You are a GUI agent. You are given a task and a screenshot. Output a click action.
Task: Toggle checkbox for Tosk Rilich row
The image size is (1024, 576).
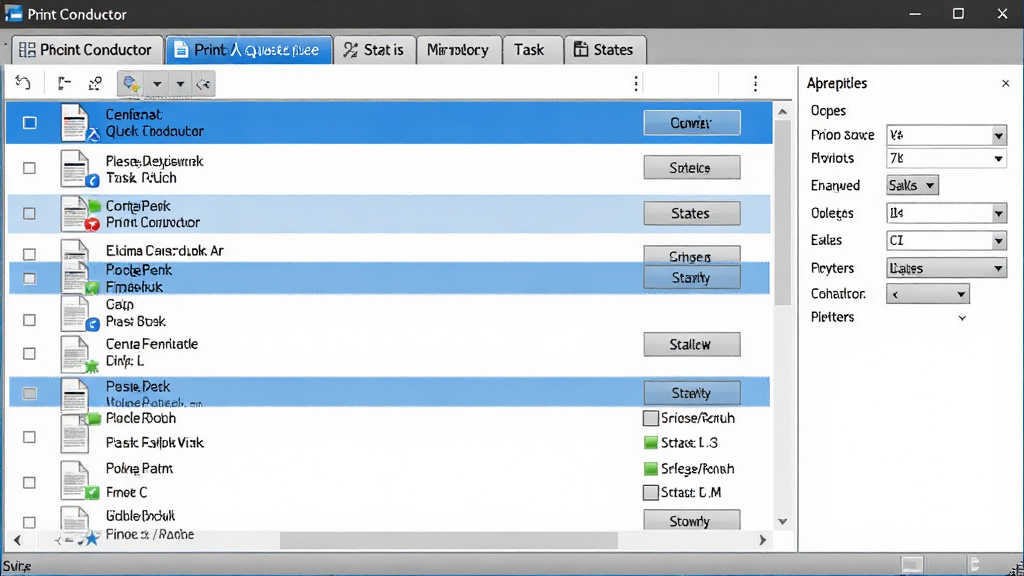(29, 168)
